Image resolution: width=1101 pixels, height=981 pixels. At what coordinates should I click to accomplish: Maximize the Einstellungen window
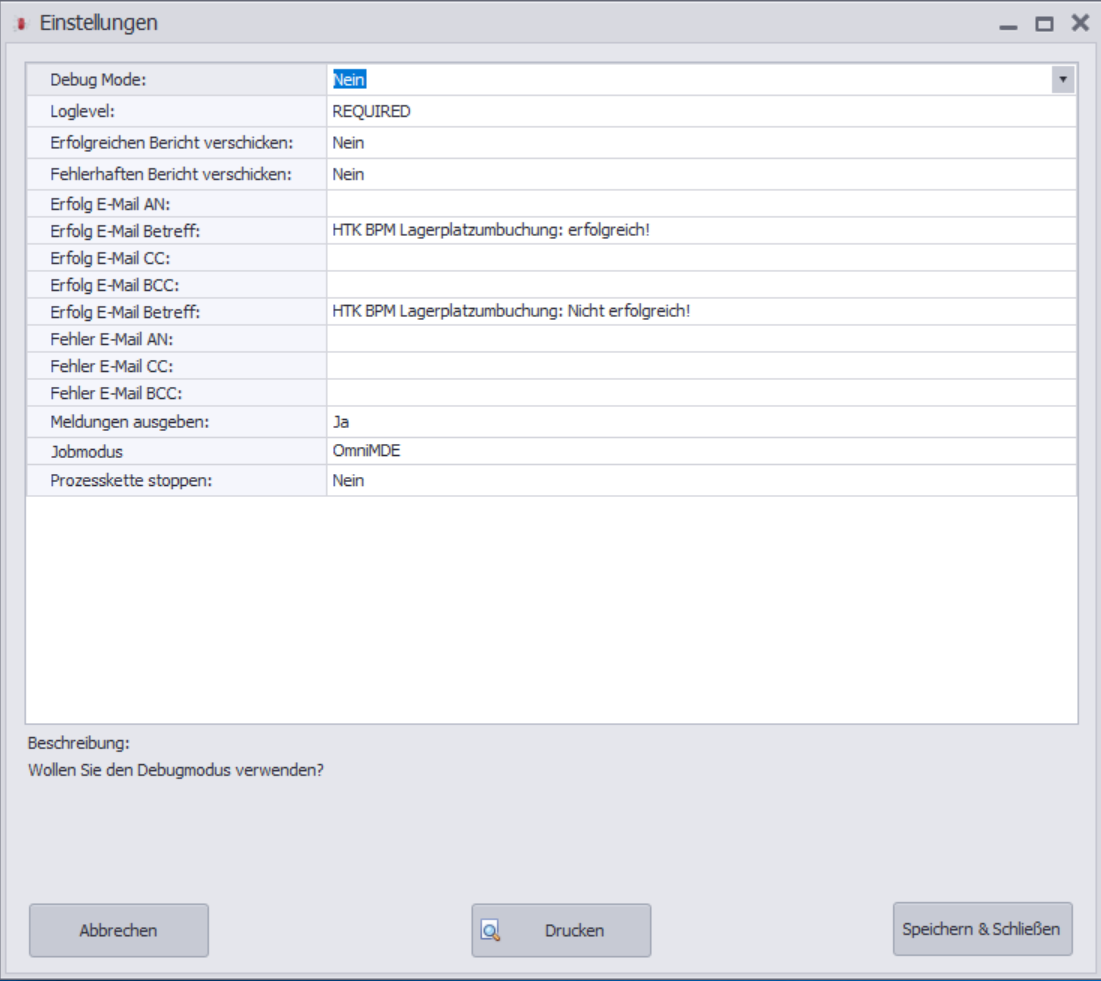(1044, 24)
